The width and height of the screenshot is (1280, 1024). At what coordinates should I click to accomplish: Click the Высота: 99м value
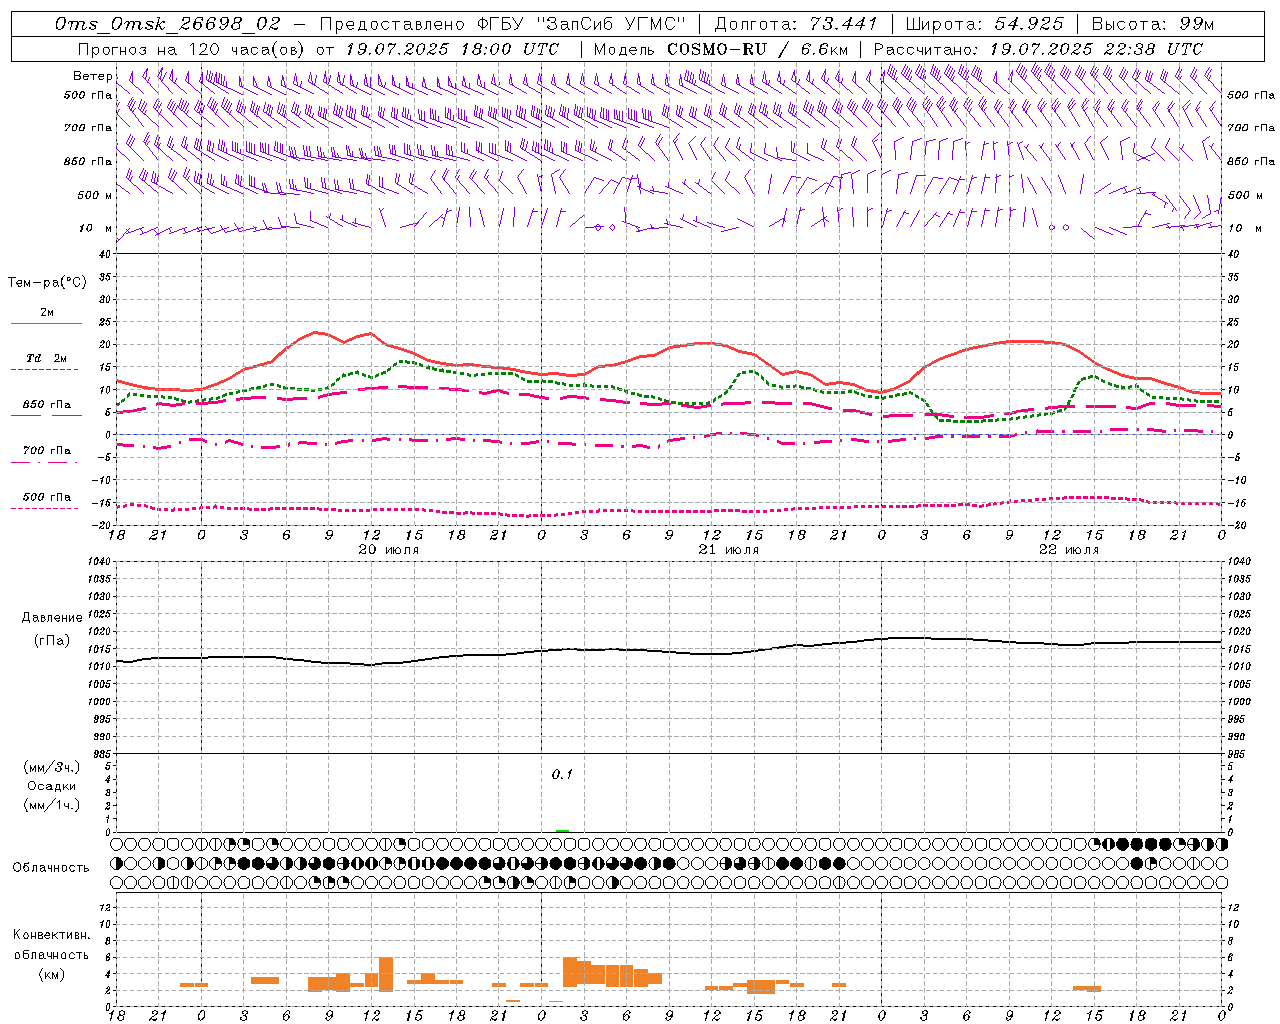pos(1153,24)
